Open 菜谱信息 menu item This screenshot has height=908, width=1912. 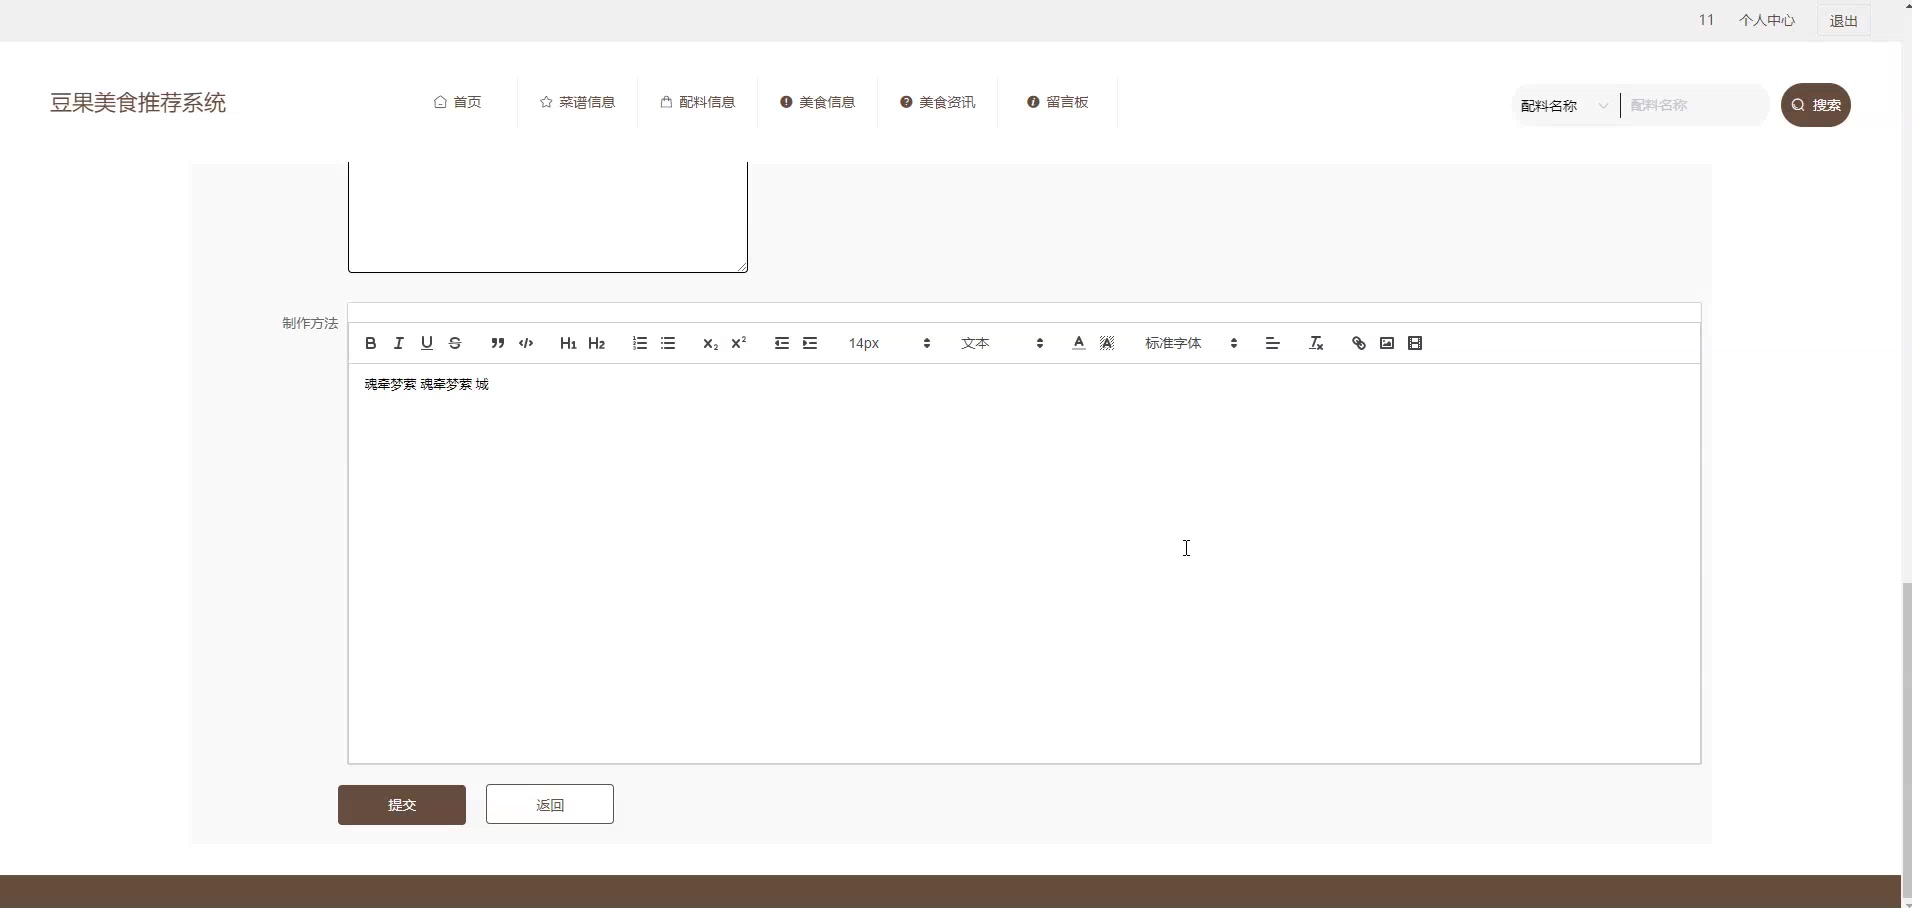click(x=577, y=102)
